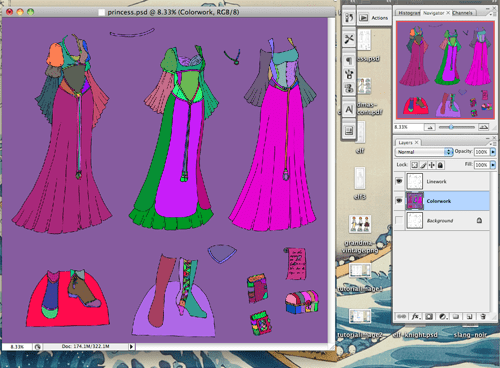Switch to the Channels tab

pyautogui.click(x=462, y=13)
